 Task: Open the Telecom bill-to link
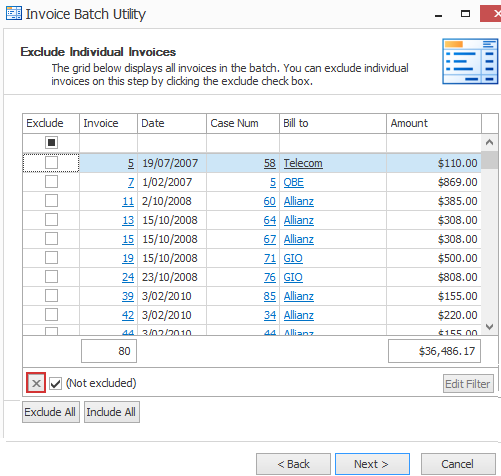(303, 163)
